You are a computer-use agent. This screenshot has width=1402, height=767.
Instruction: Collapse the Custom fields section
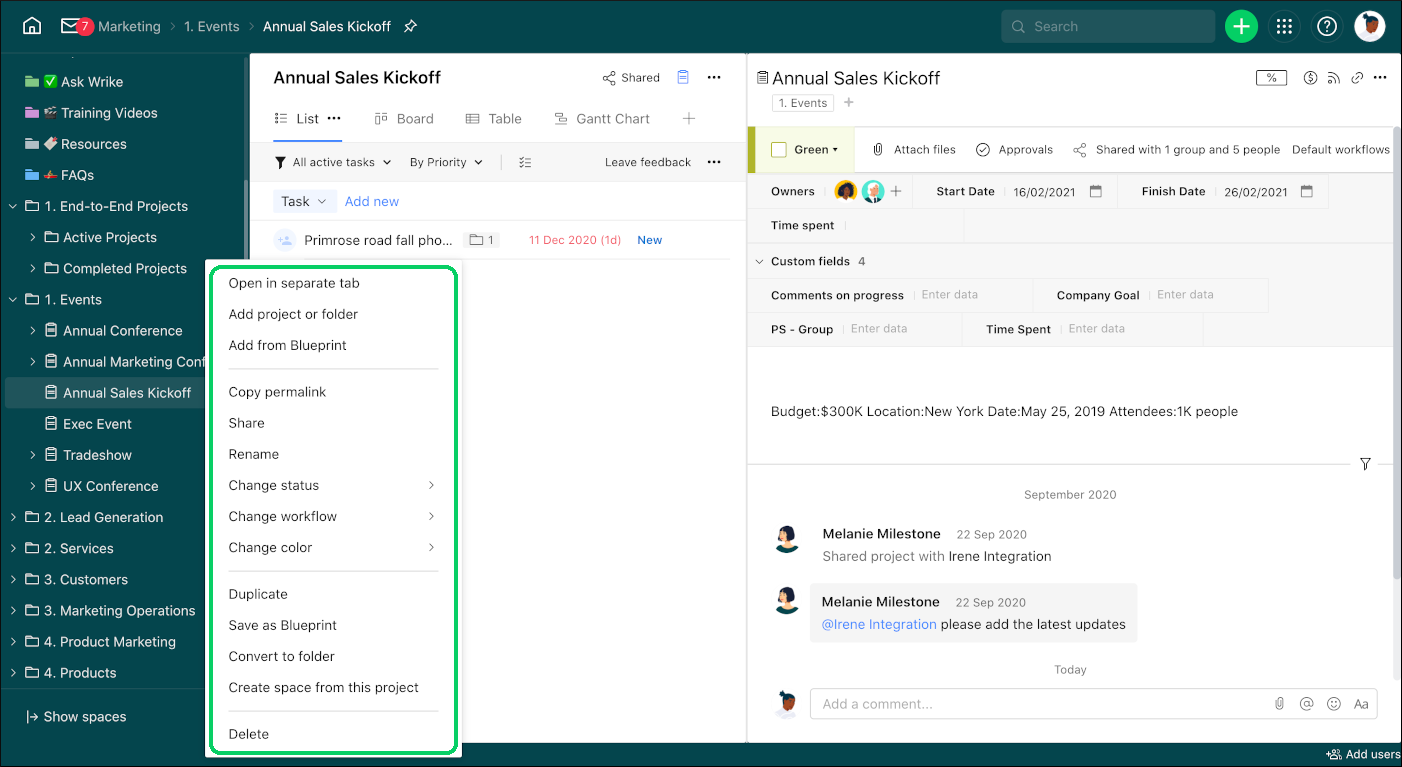pyautogui.click(x=759, y=261)
